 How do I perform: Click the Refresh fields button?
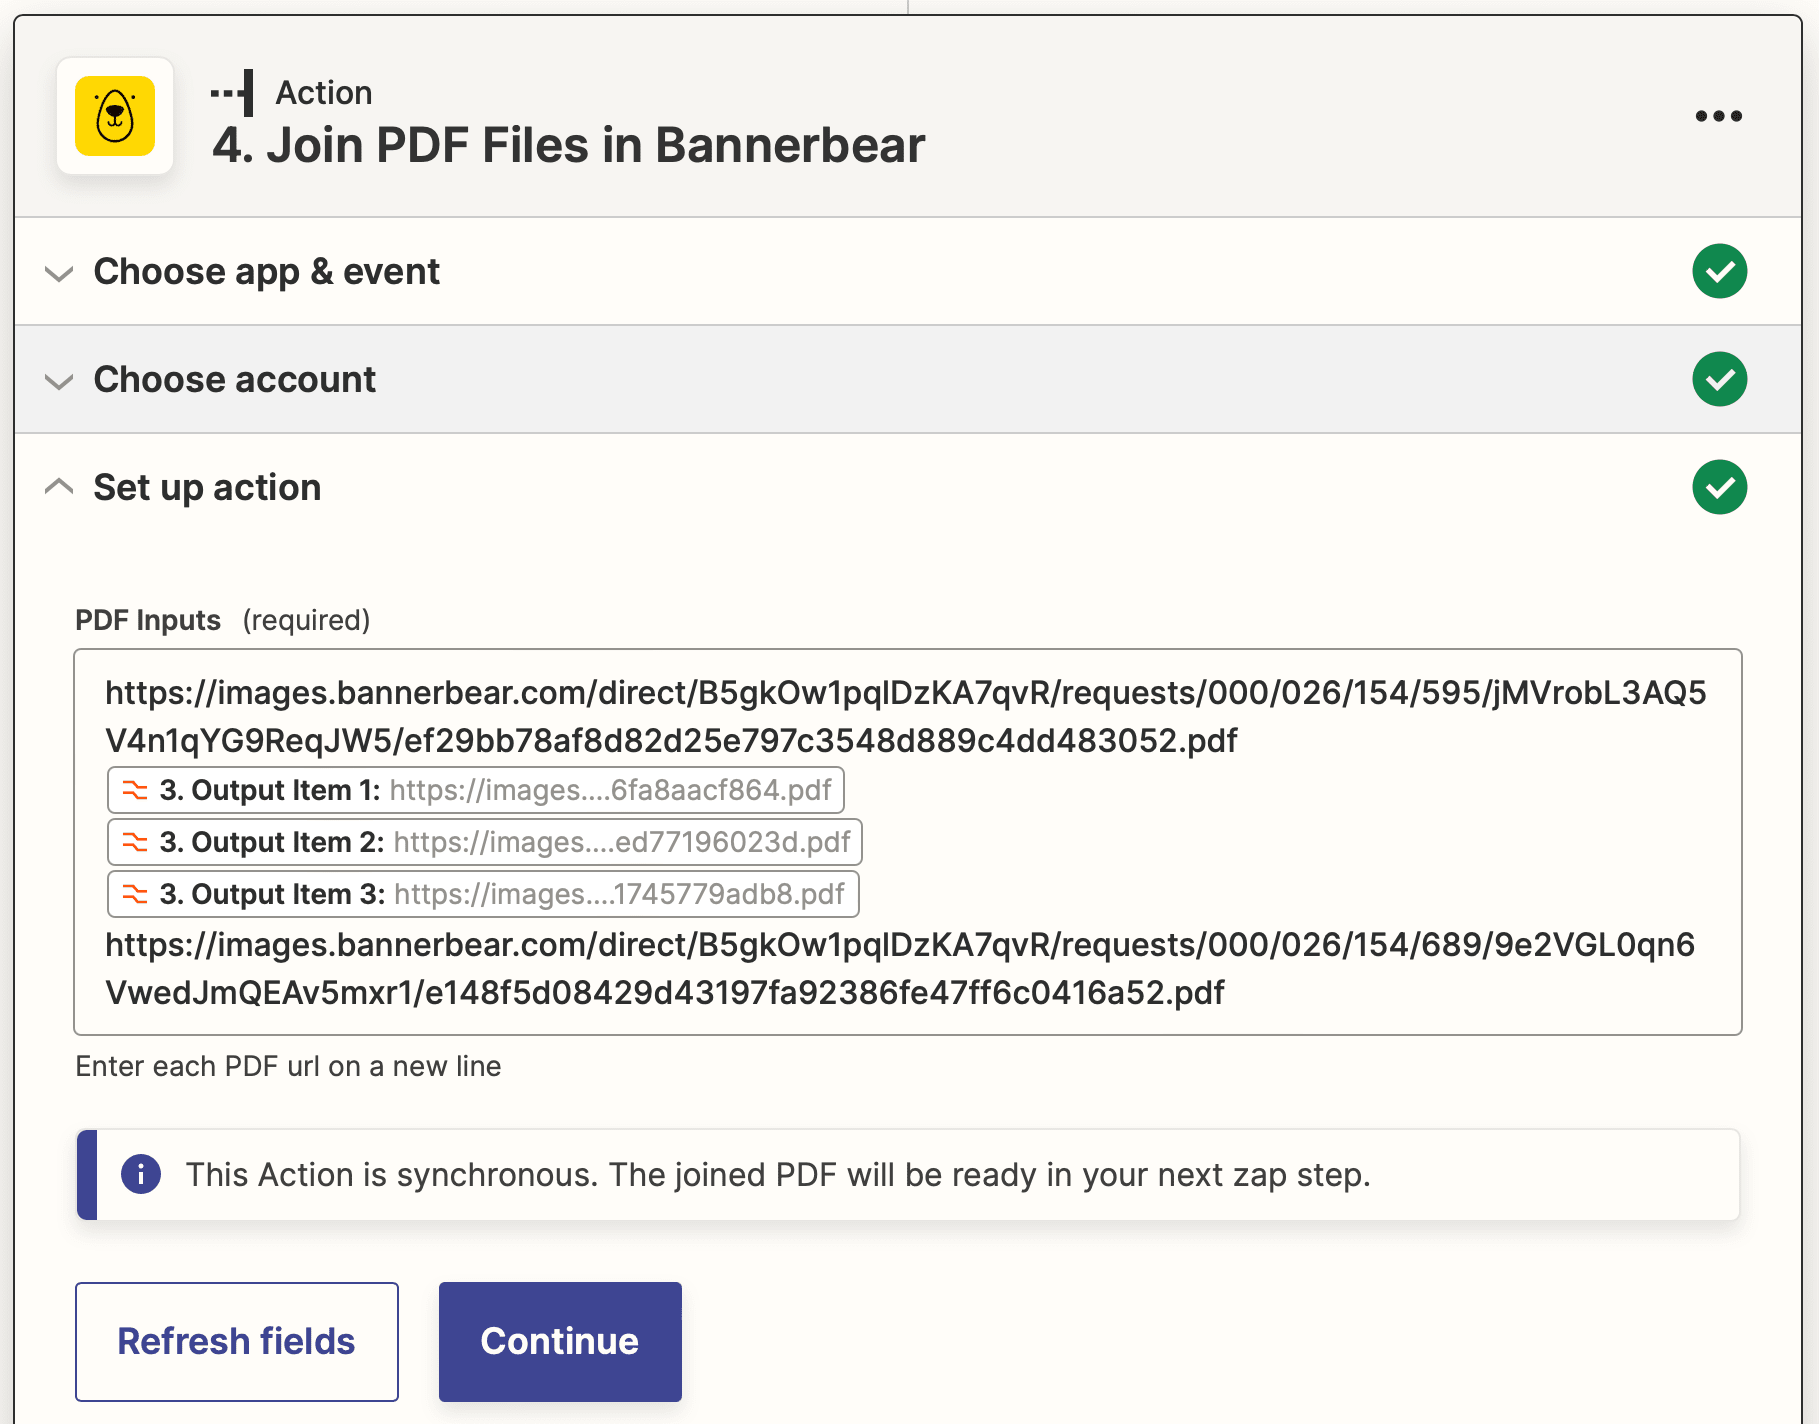(x=236, y=1341)
